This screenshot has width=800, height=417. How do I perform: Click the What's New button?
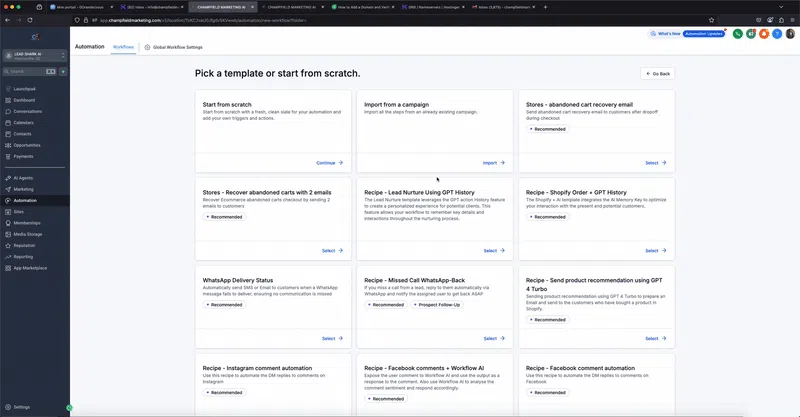(665, 34)
